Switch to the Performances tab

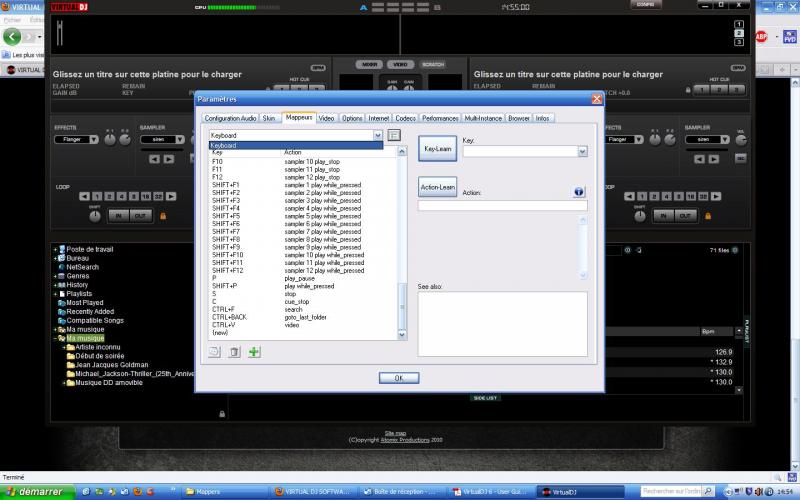tap(439, 118)
